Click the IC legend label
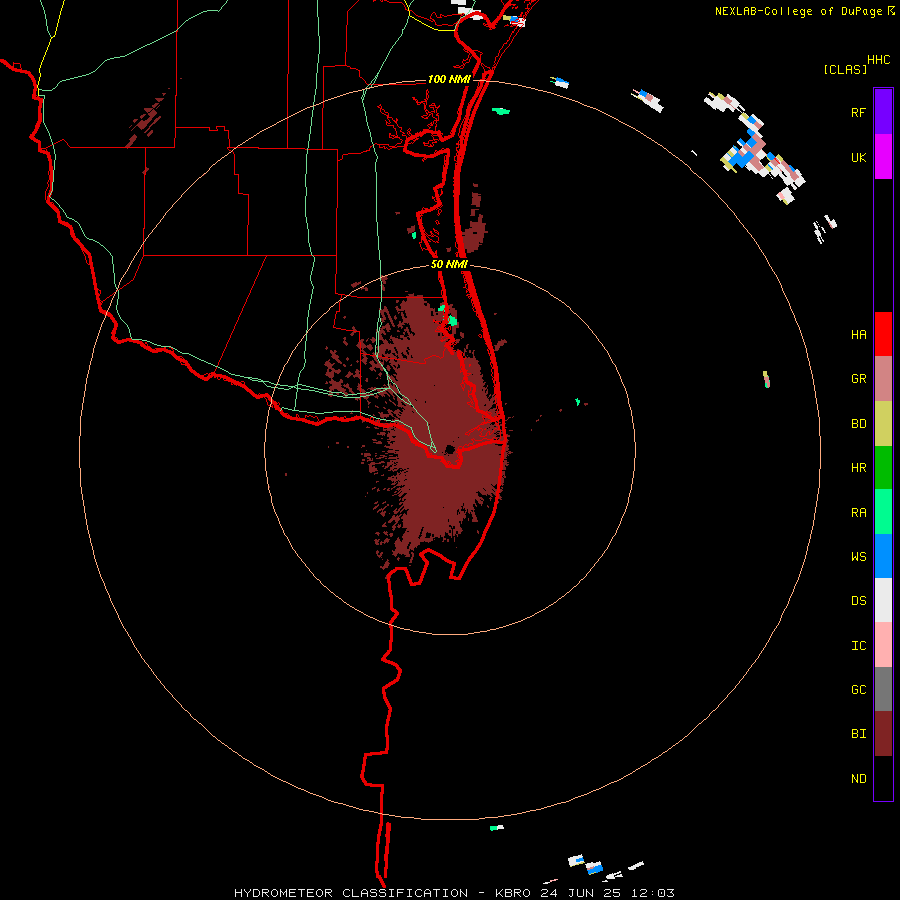Image resolution: width=900 pixels, height=900 pixels. click(858, 646)
